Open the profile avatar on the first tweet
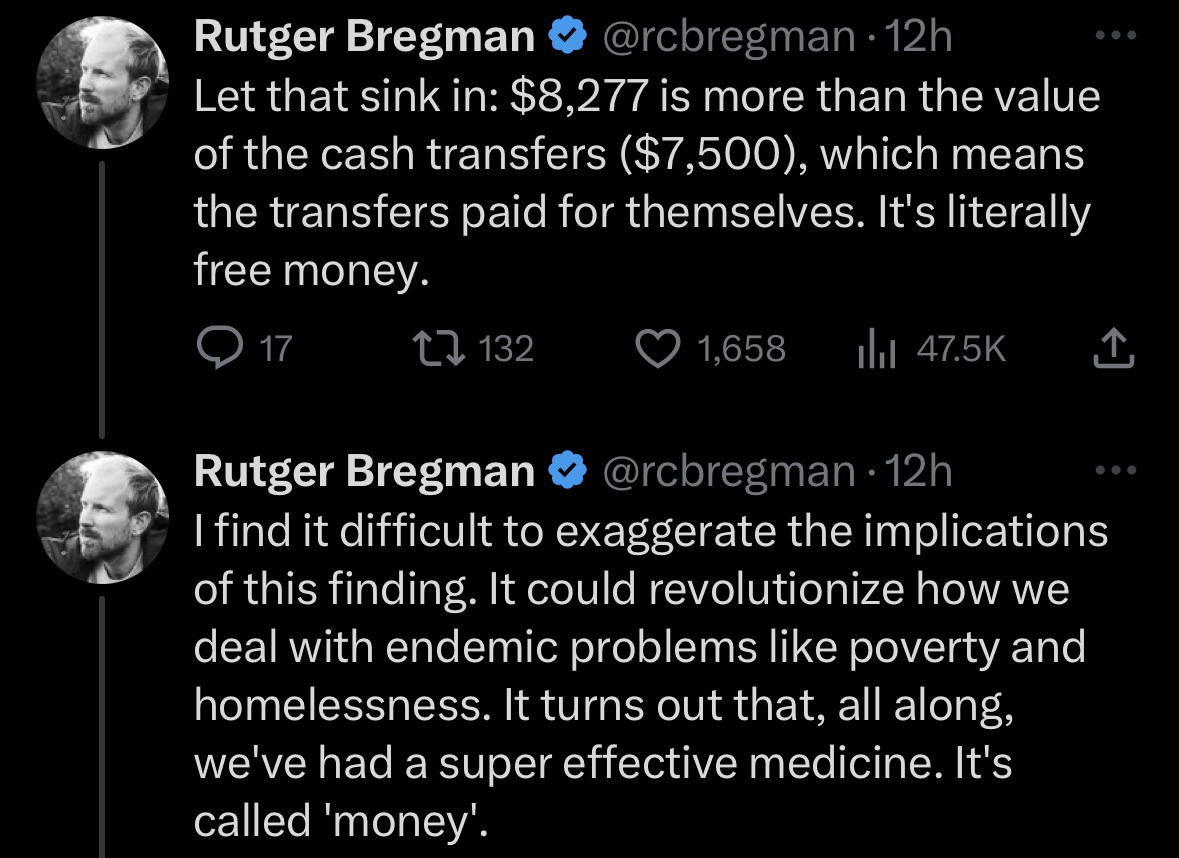This screenshot has width=1179, height=858. click(x=99, y=84)
